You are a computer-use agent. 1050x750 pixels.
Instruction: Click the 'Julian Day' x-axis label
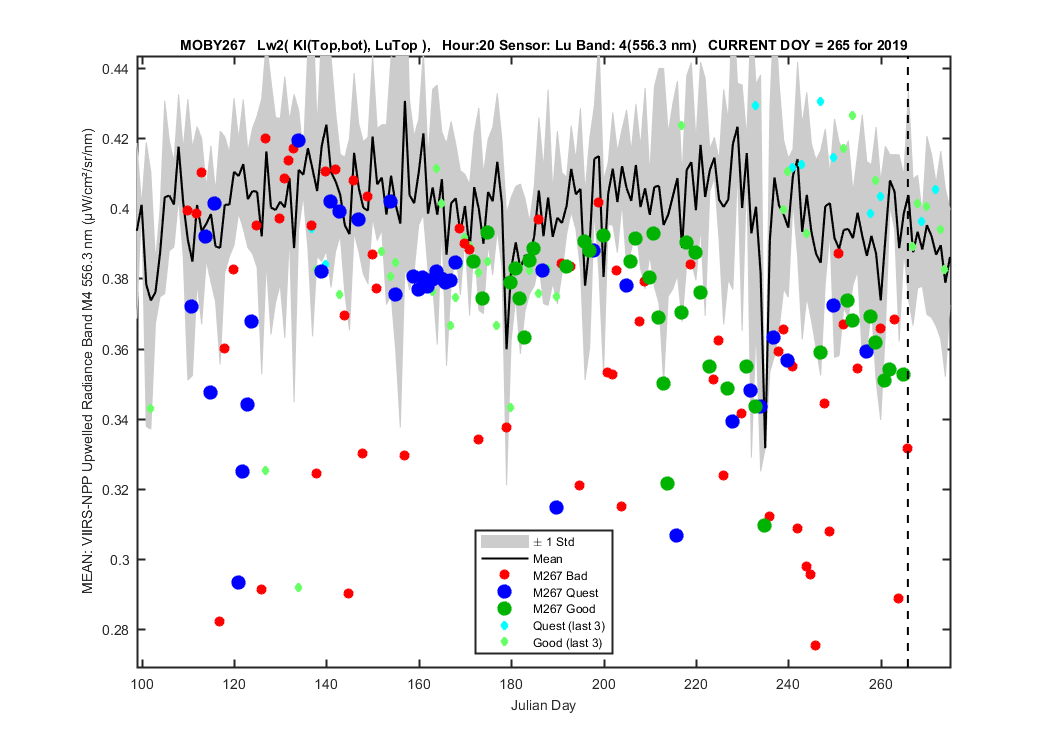pos(543,705)
